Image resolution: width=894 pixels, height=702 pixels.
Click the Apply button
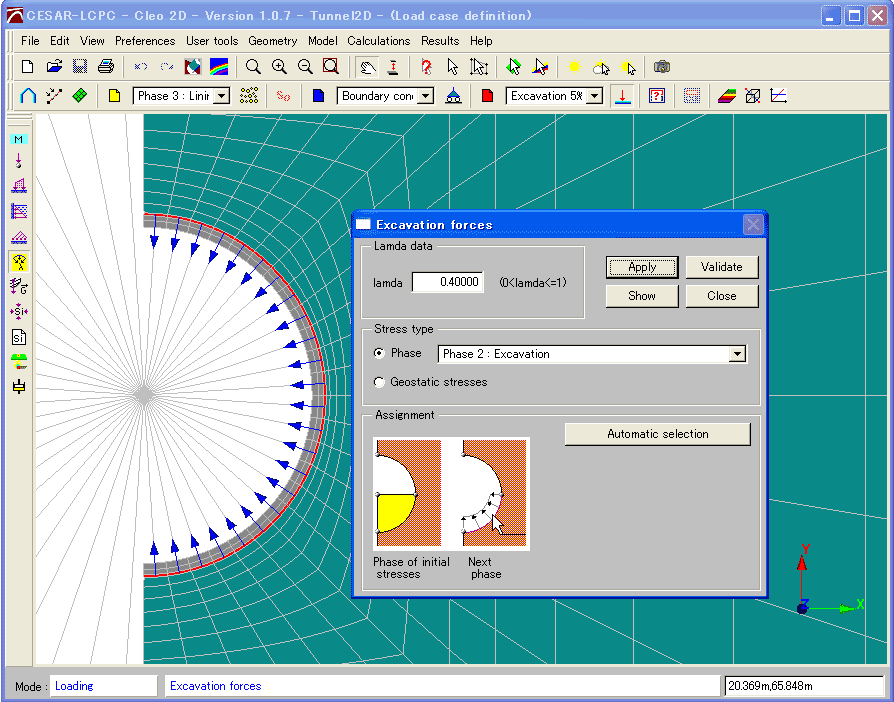[x=642, y=267]
